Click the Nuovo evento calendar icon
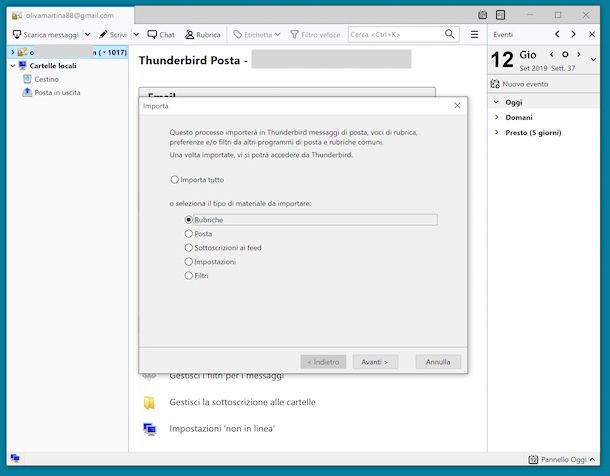 coord(495,84)
